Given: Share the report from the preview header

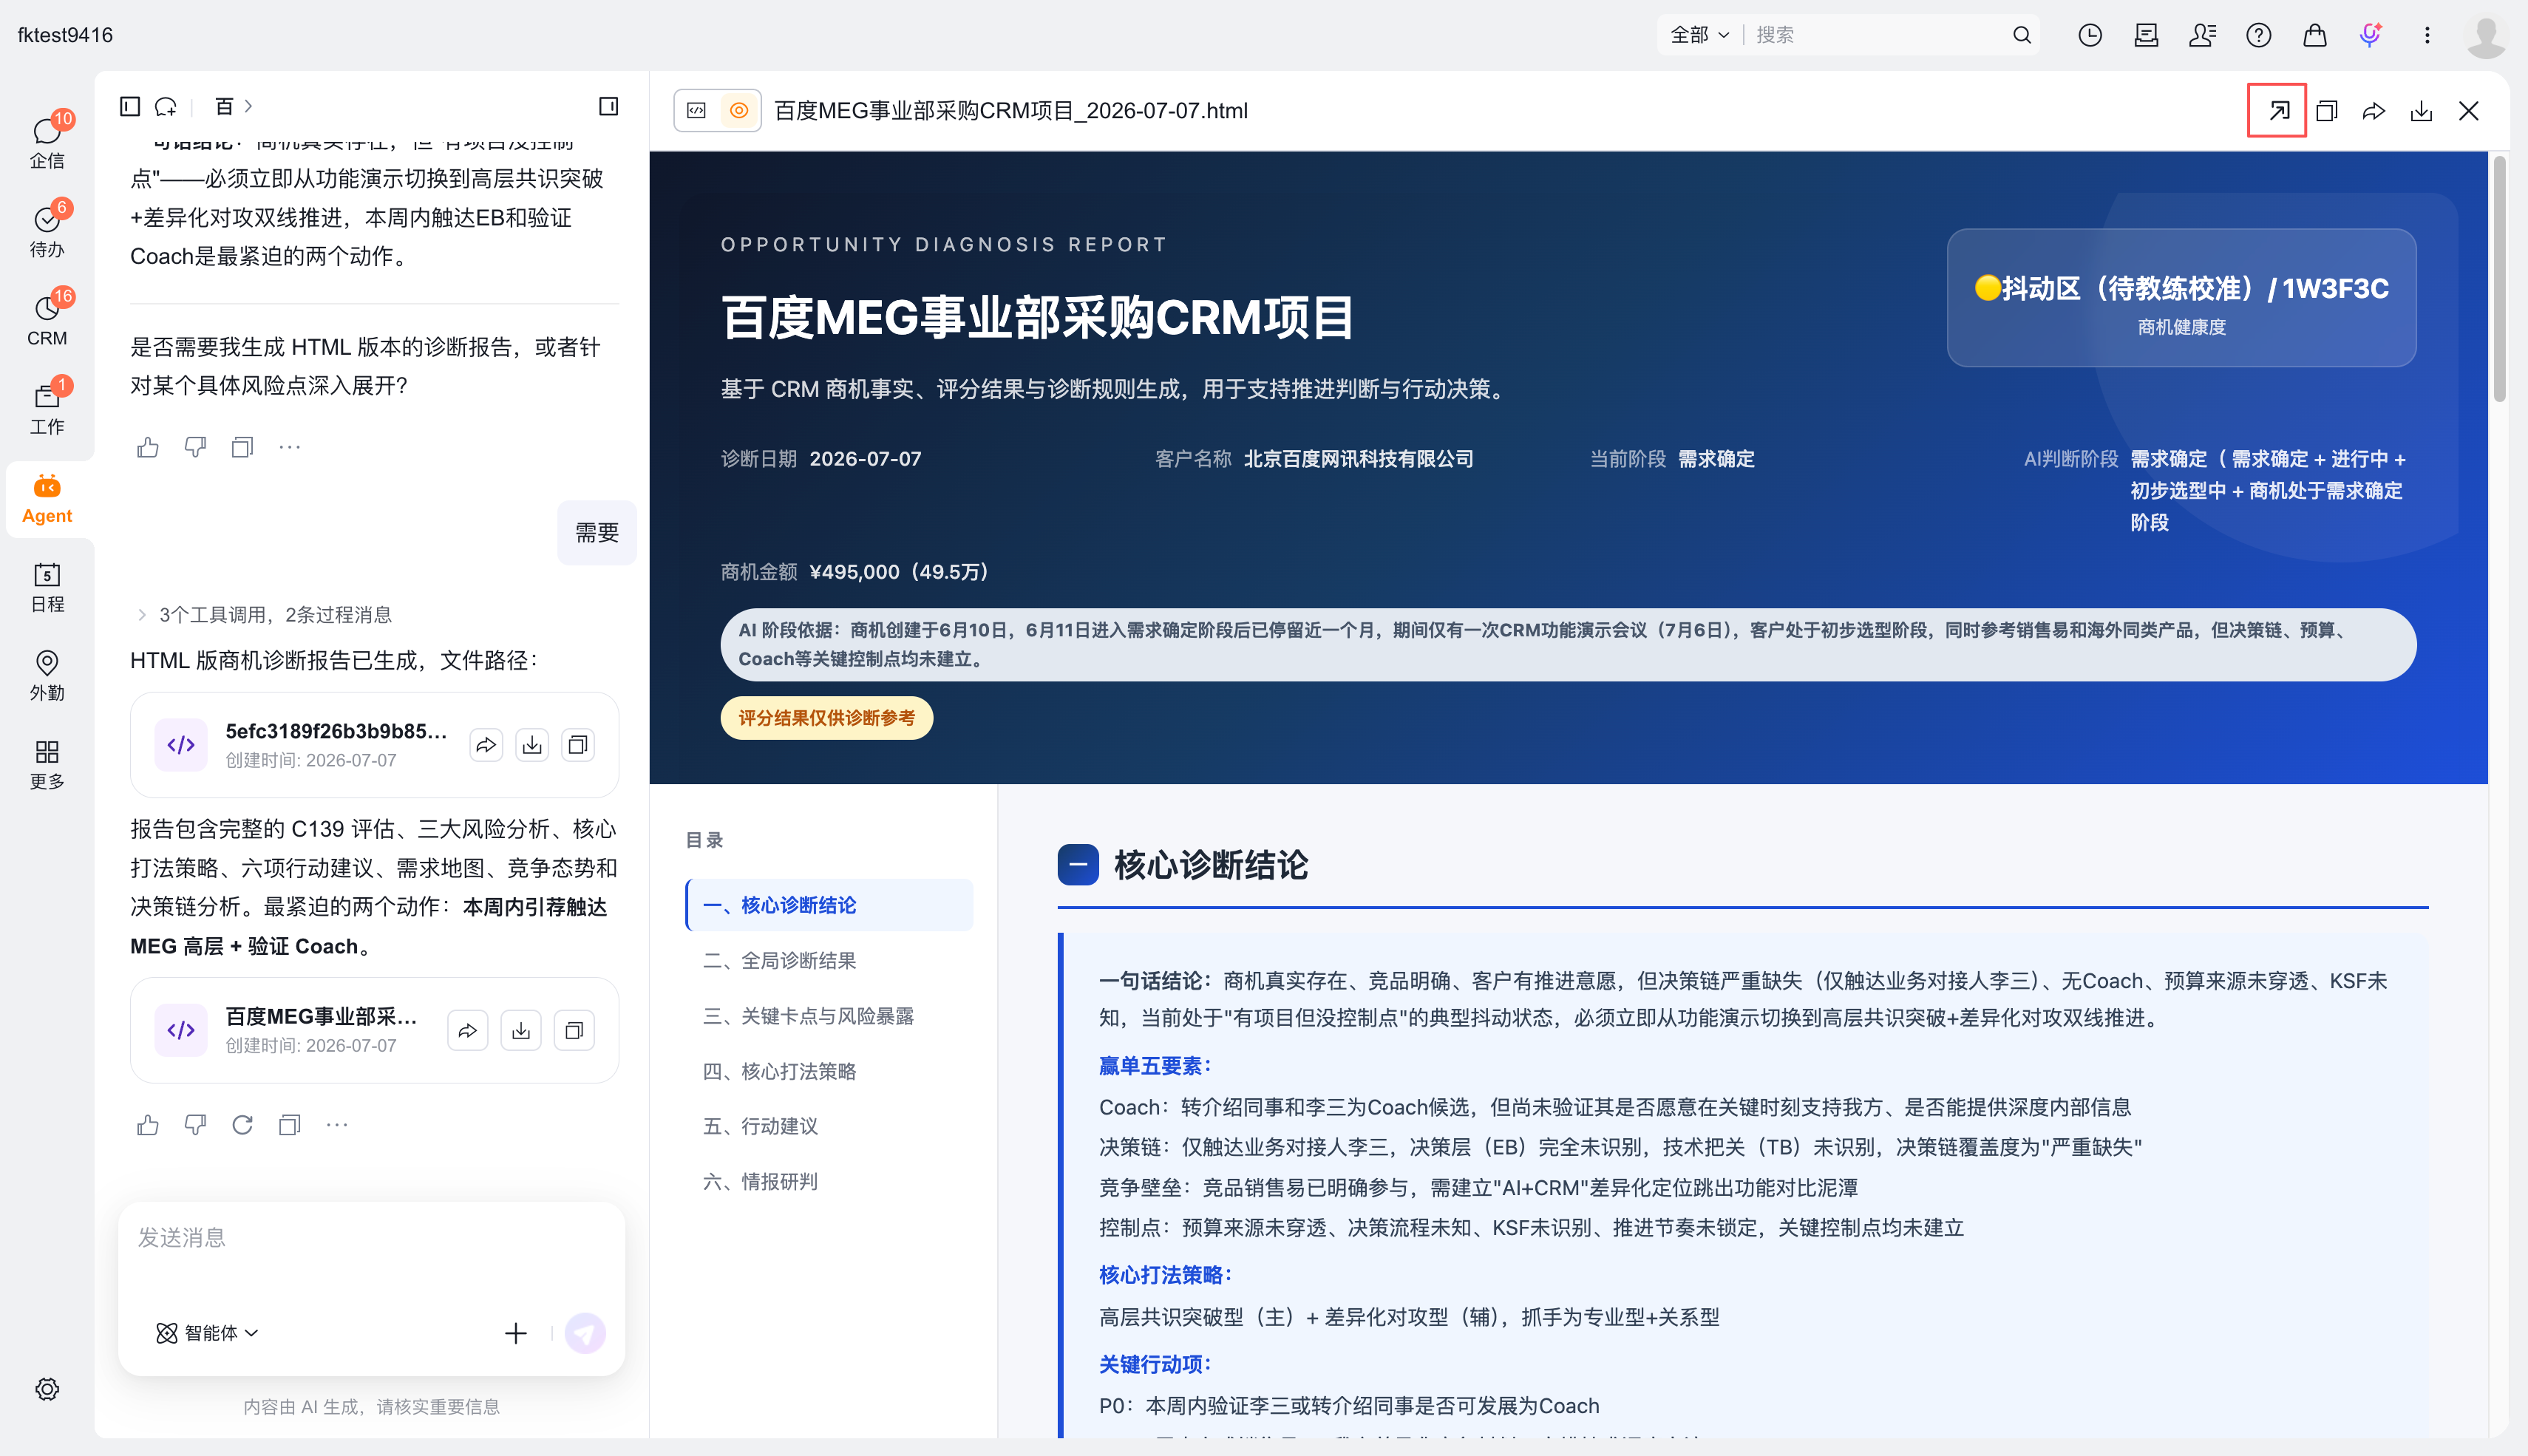Looking at the screenshot, I should [x=2374, y=110].
